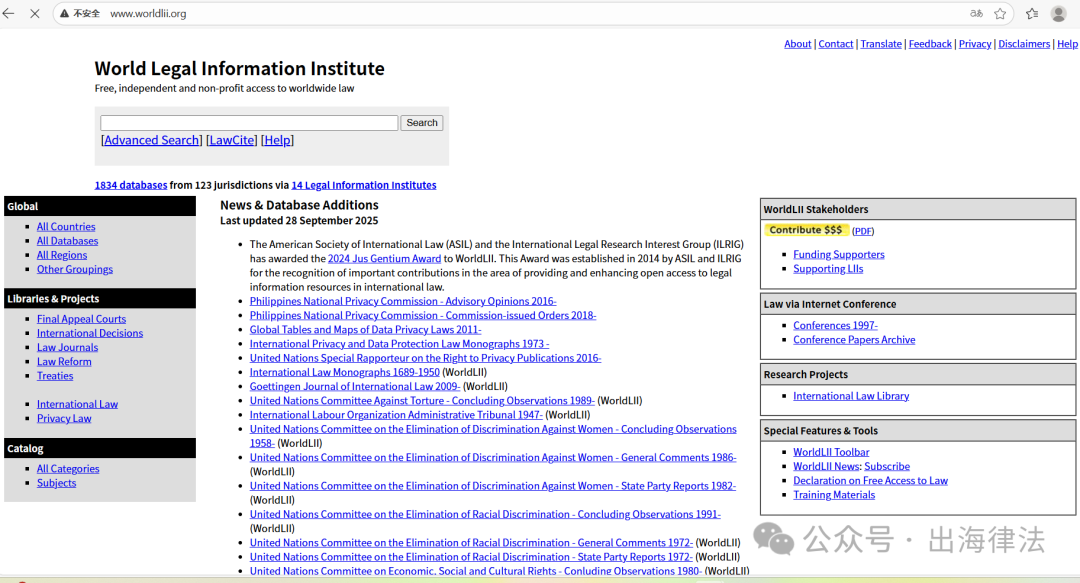Open Law Reform link

click(x=64, y=362)
